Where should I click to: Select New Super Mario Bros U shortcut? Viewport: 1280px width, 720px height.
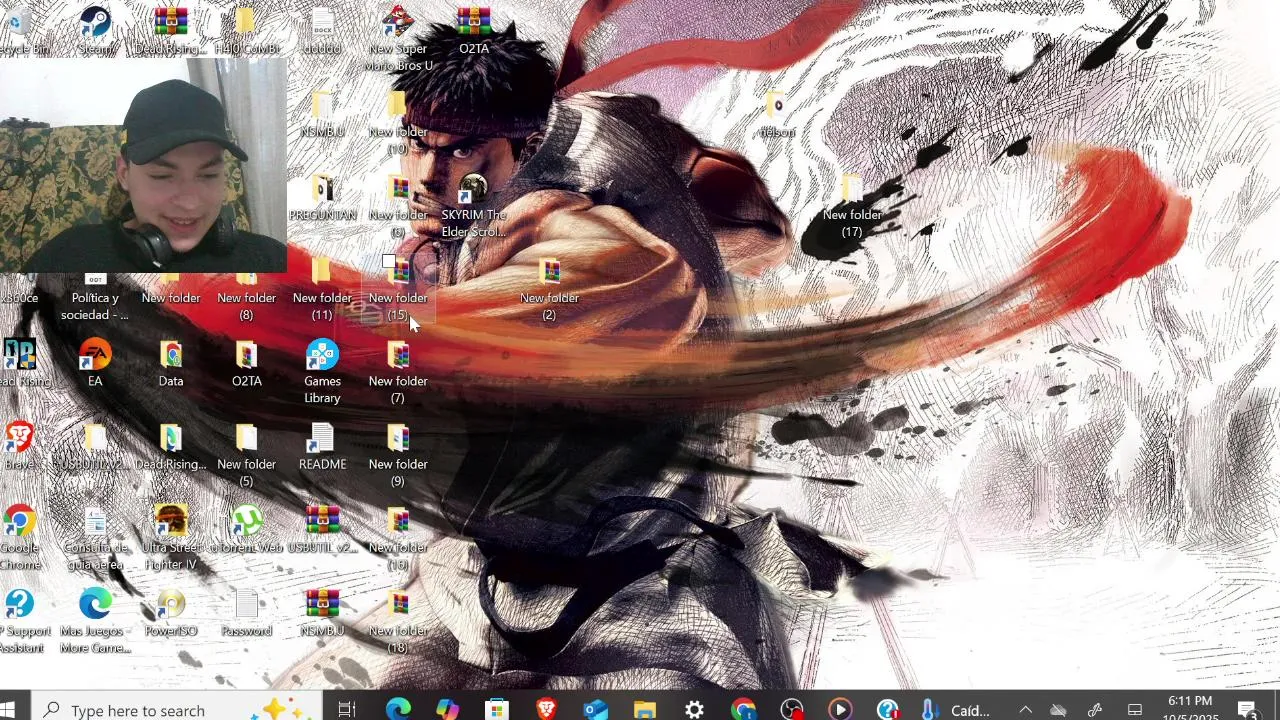[398, 38]
